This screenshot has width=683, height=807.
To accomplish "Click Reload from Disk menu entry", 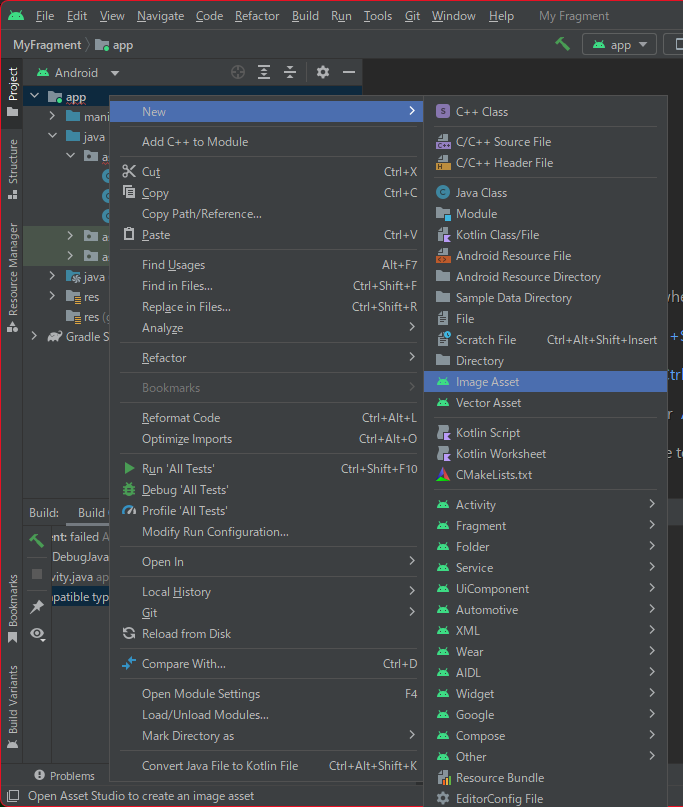I will tap(186, 634).
